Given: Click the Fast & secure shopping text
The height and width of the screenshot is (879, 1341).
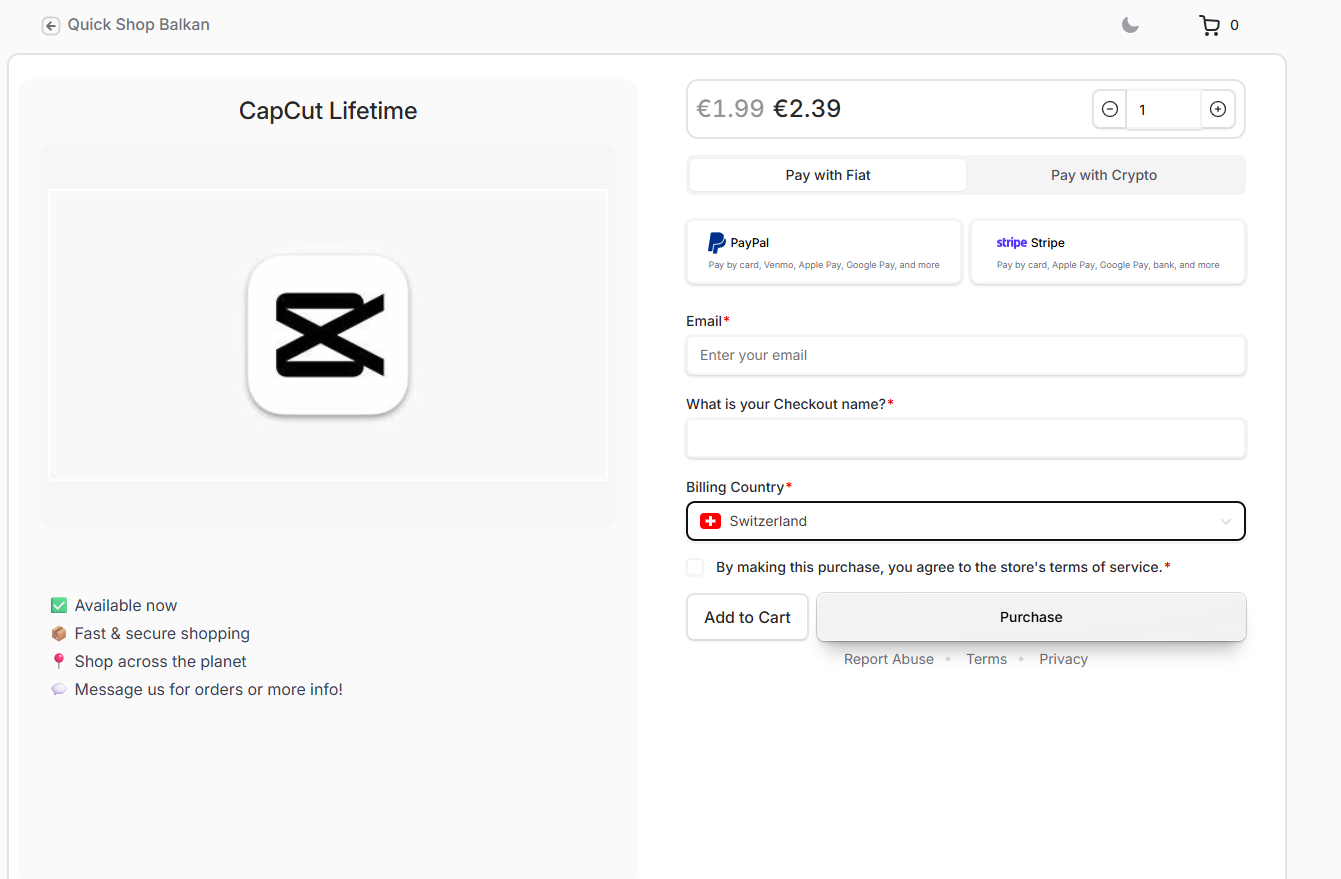Looking at the screenshot, I should point(162,633).
